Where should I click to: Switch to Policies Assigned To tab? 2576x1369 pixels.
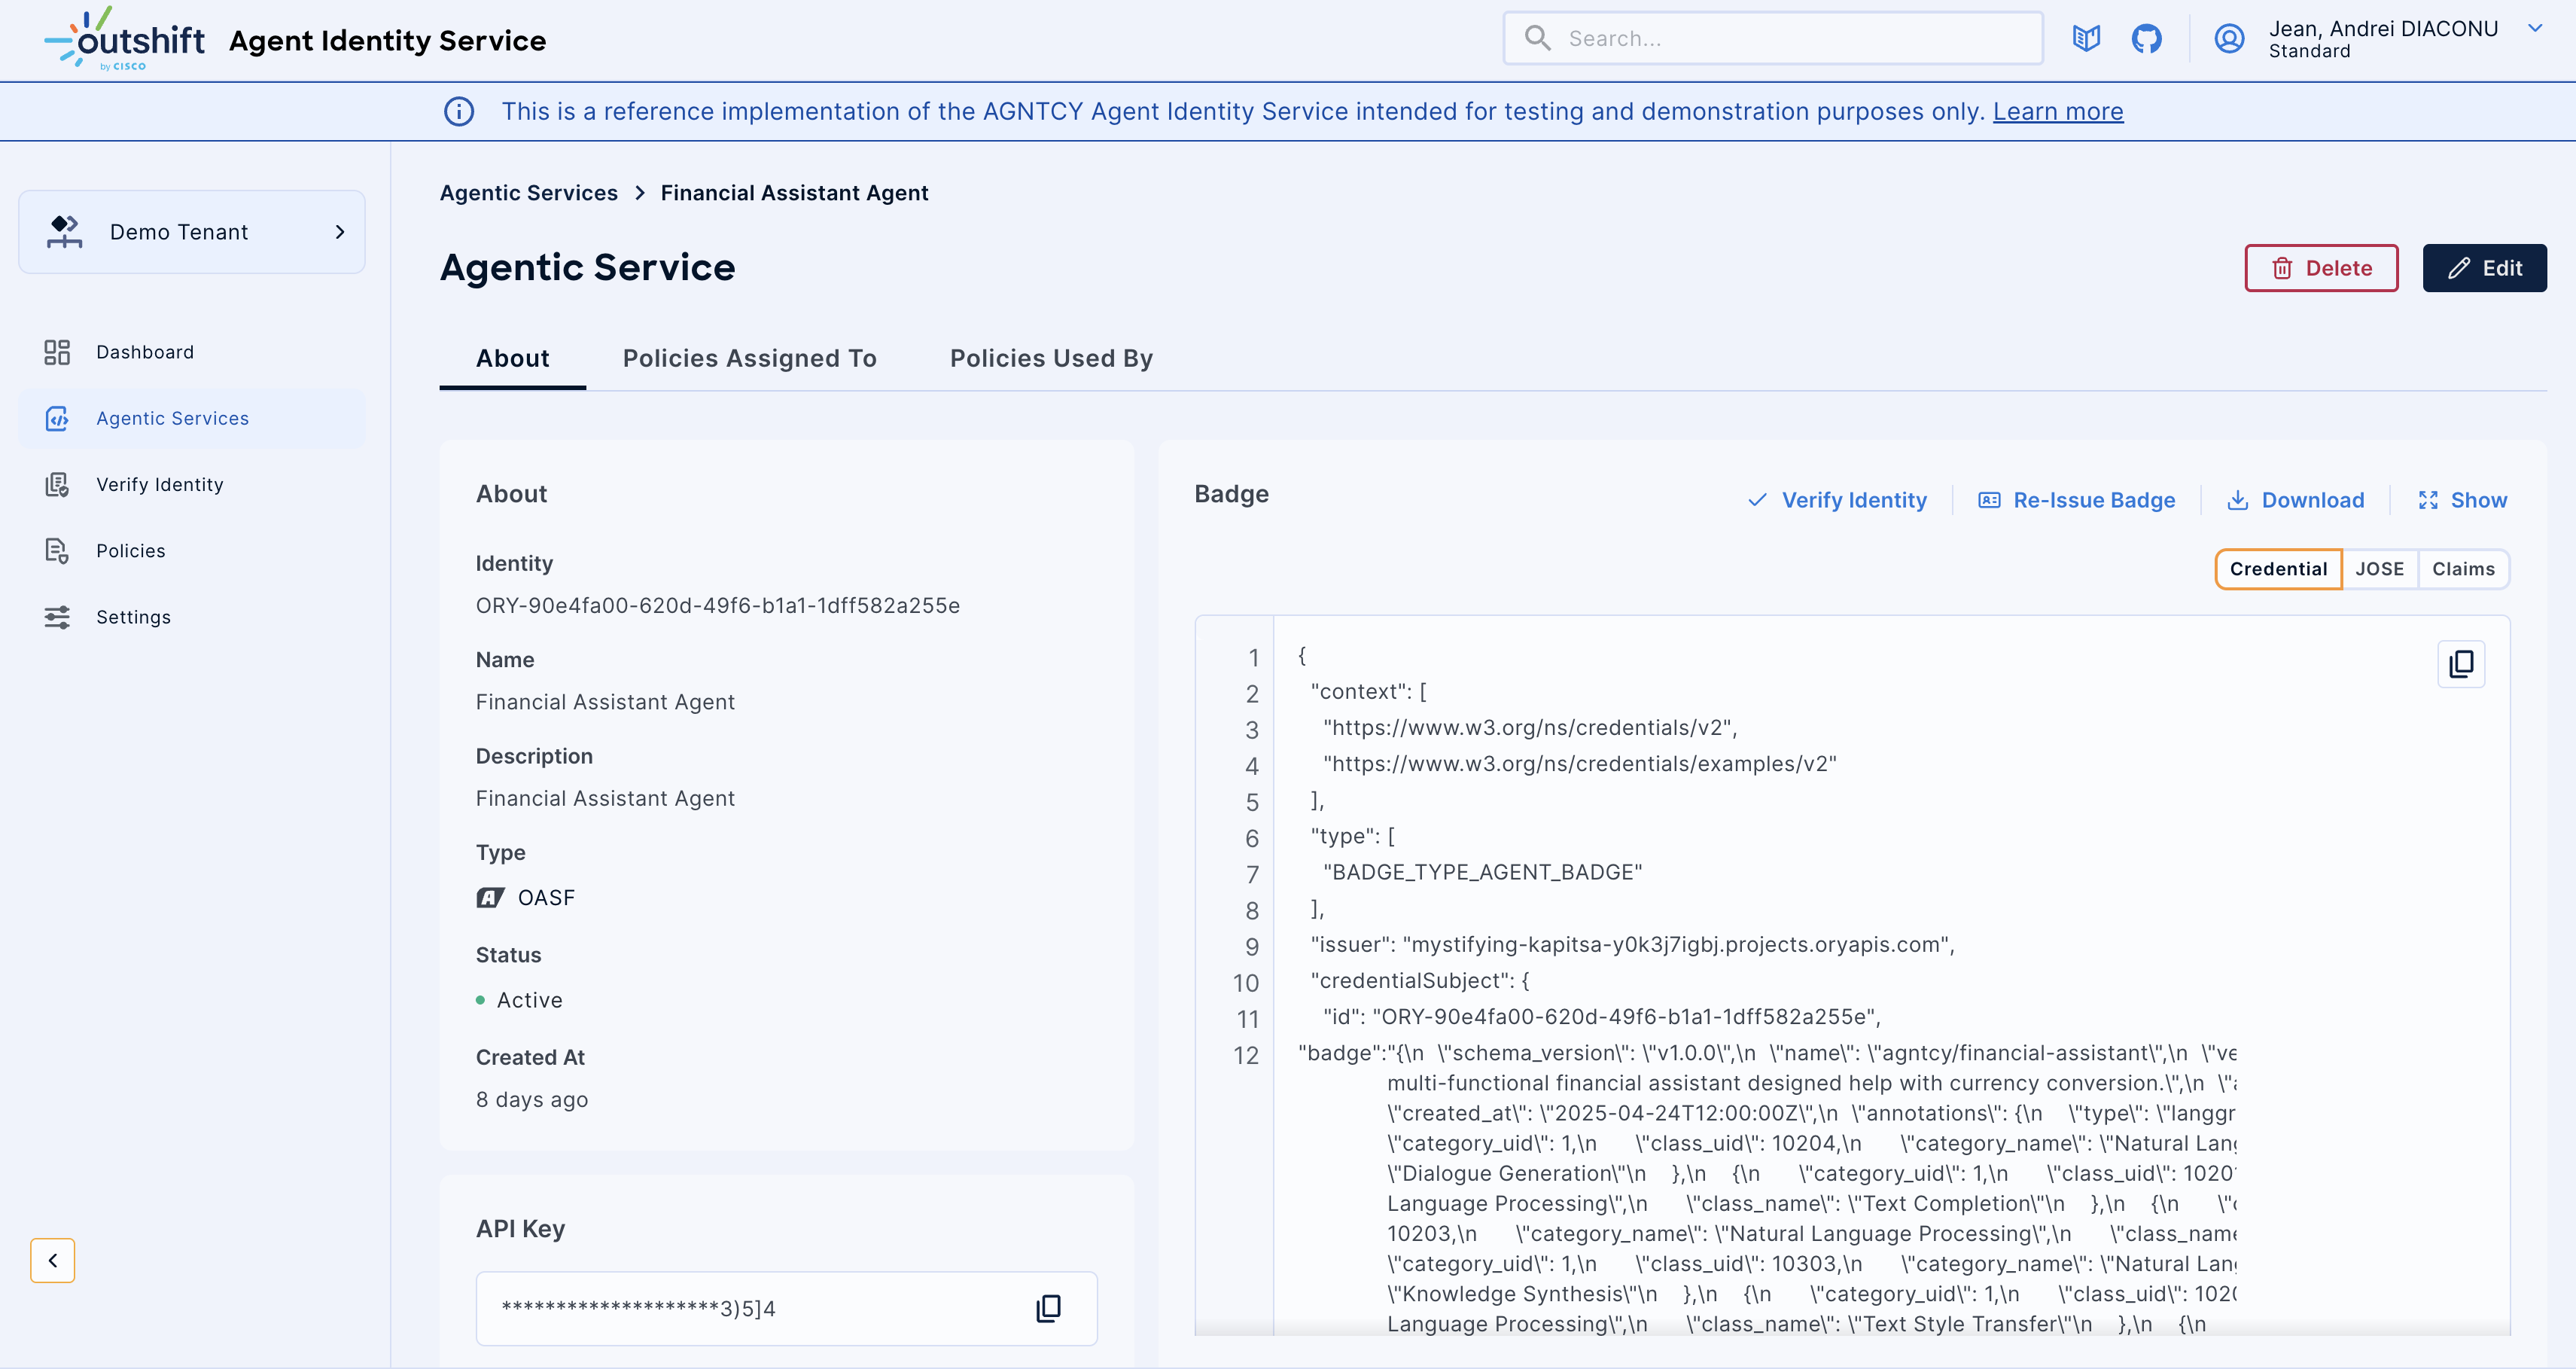pos(749,358)
